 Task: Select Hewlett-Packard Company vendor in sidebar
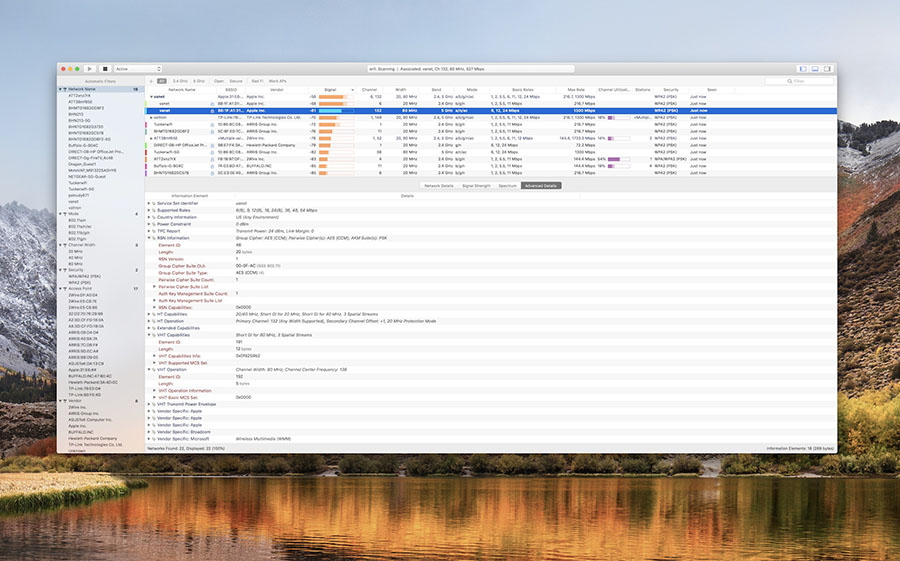pos(92,438)
